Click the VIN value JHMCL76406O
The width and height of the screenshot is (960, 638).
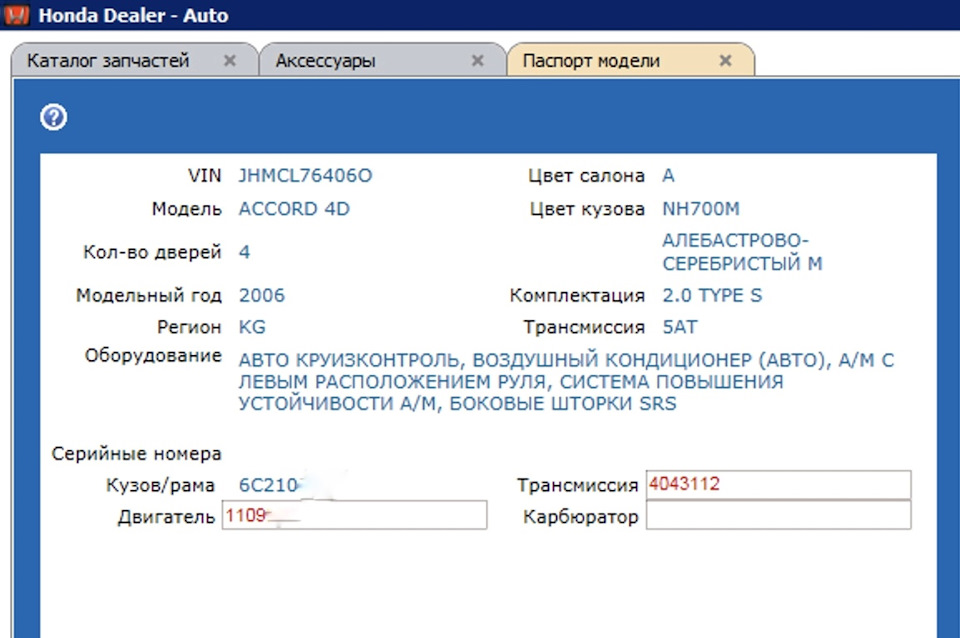(305, 176)
